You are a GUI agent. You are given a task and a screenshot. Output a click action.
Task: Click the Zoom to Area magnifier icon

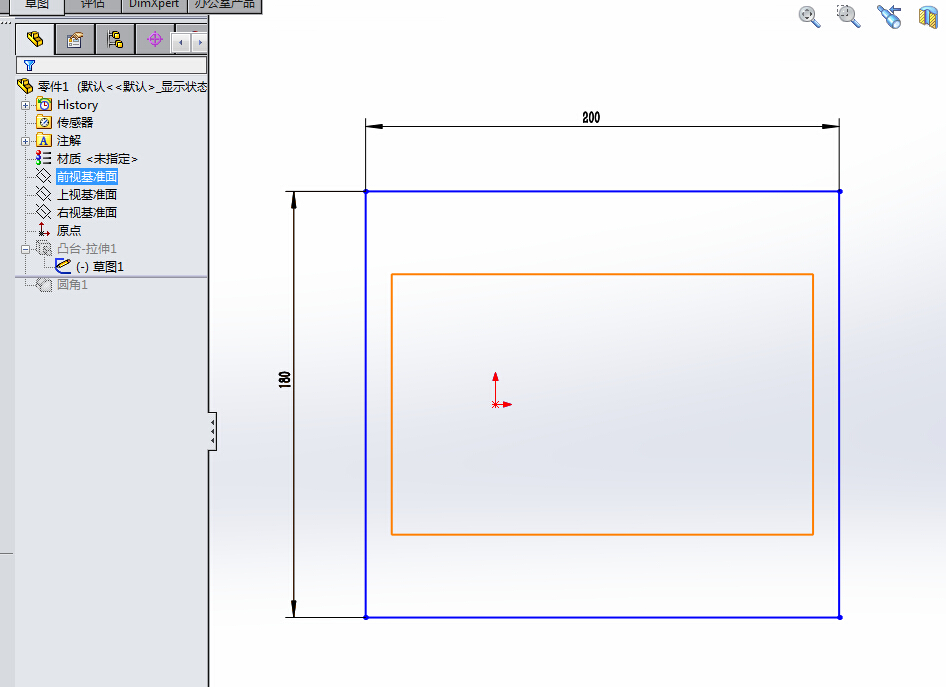click(848, 16)
